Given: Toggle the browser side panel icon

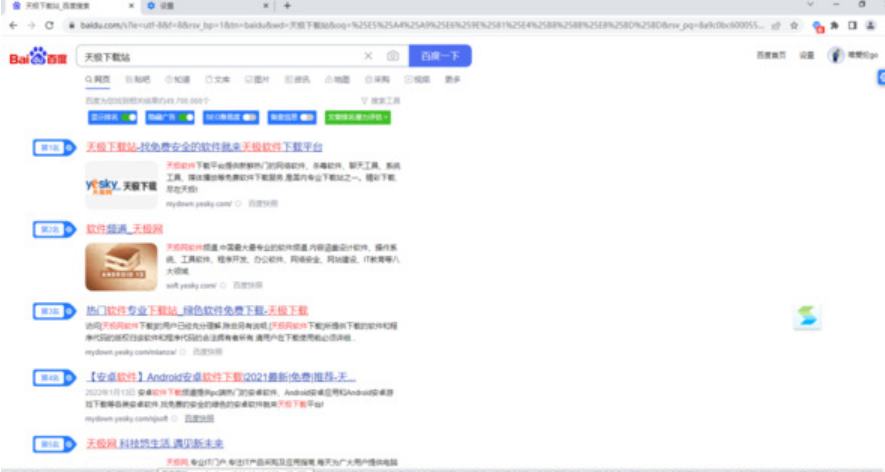Looking at the screenshot, I should click(x=852, y=25).
